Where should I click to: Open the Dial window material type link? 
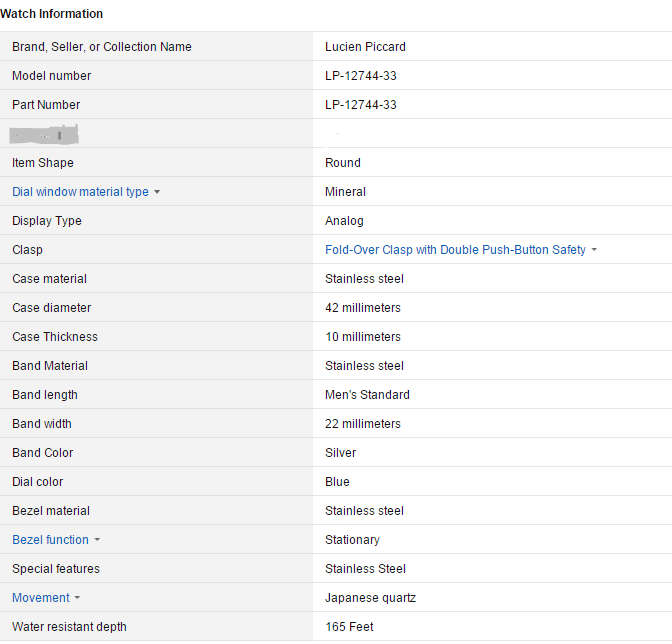point(80,192)
